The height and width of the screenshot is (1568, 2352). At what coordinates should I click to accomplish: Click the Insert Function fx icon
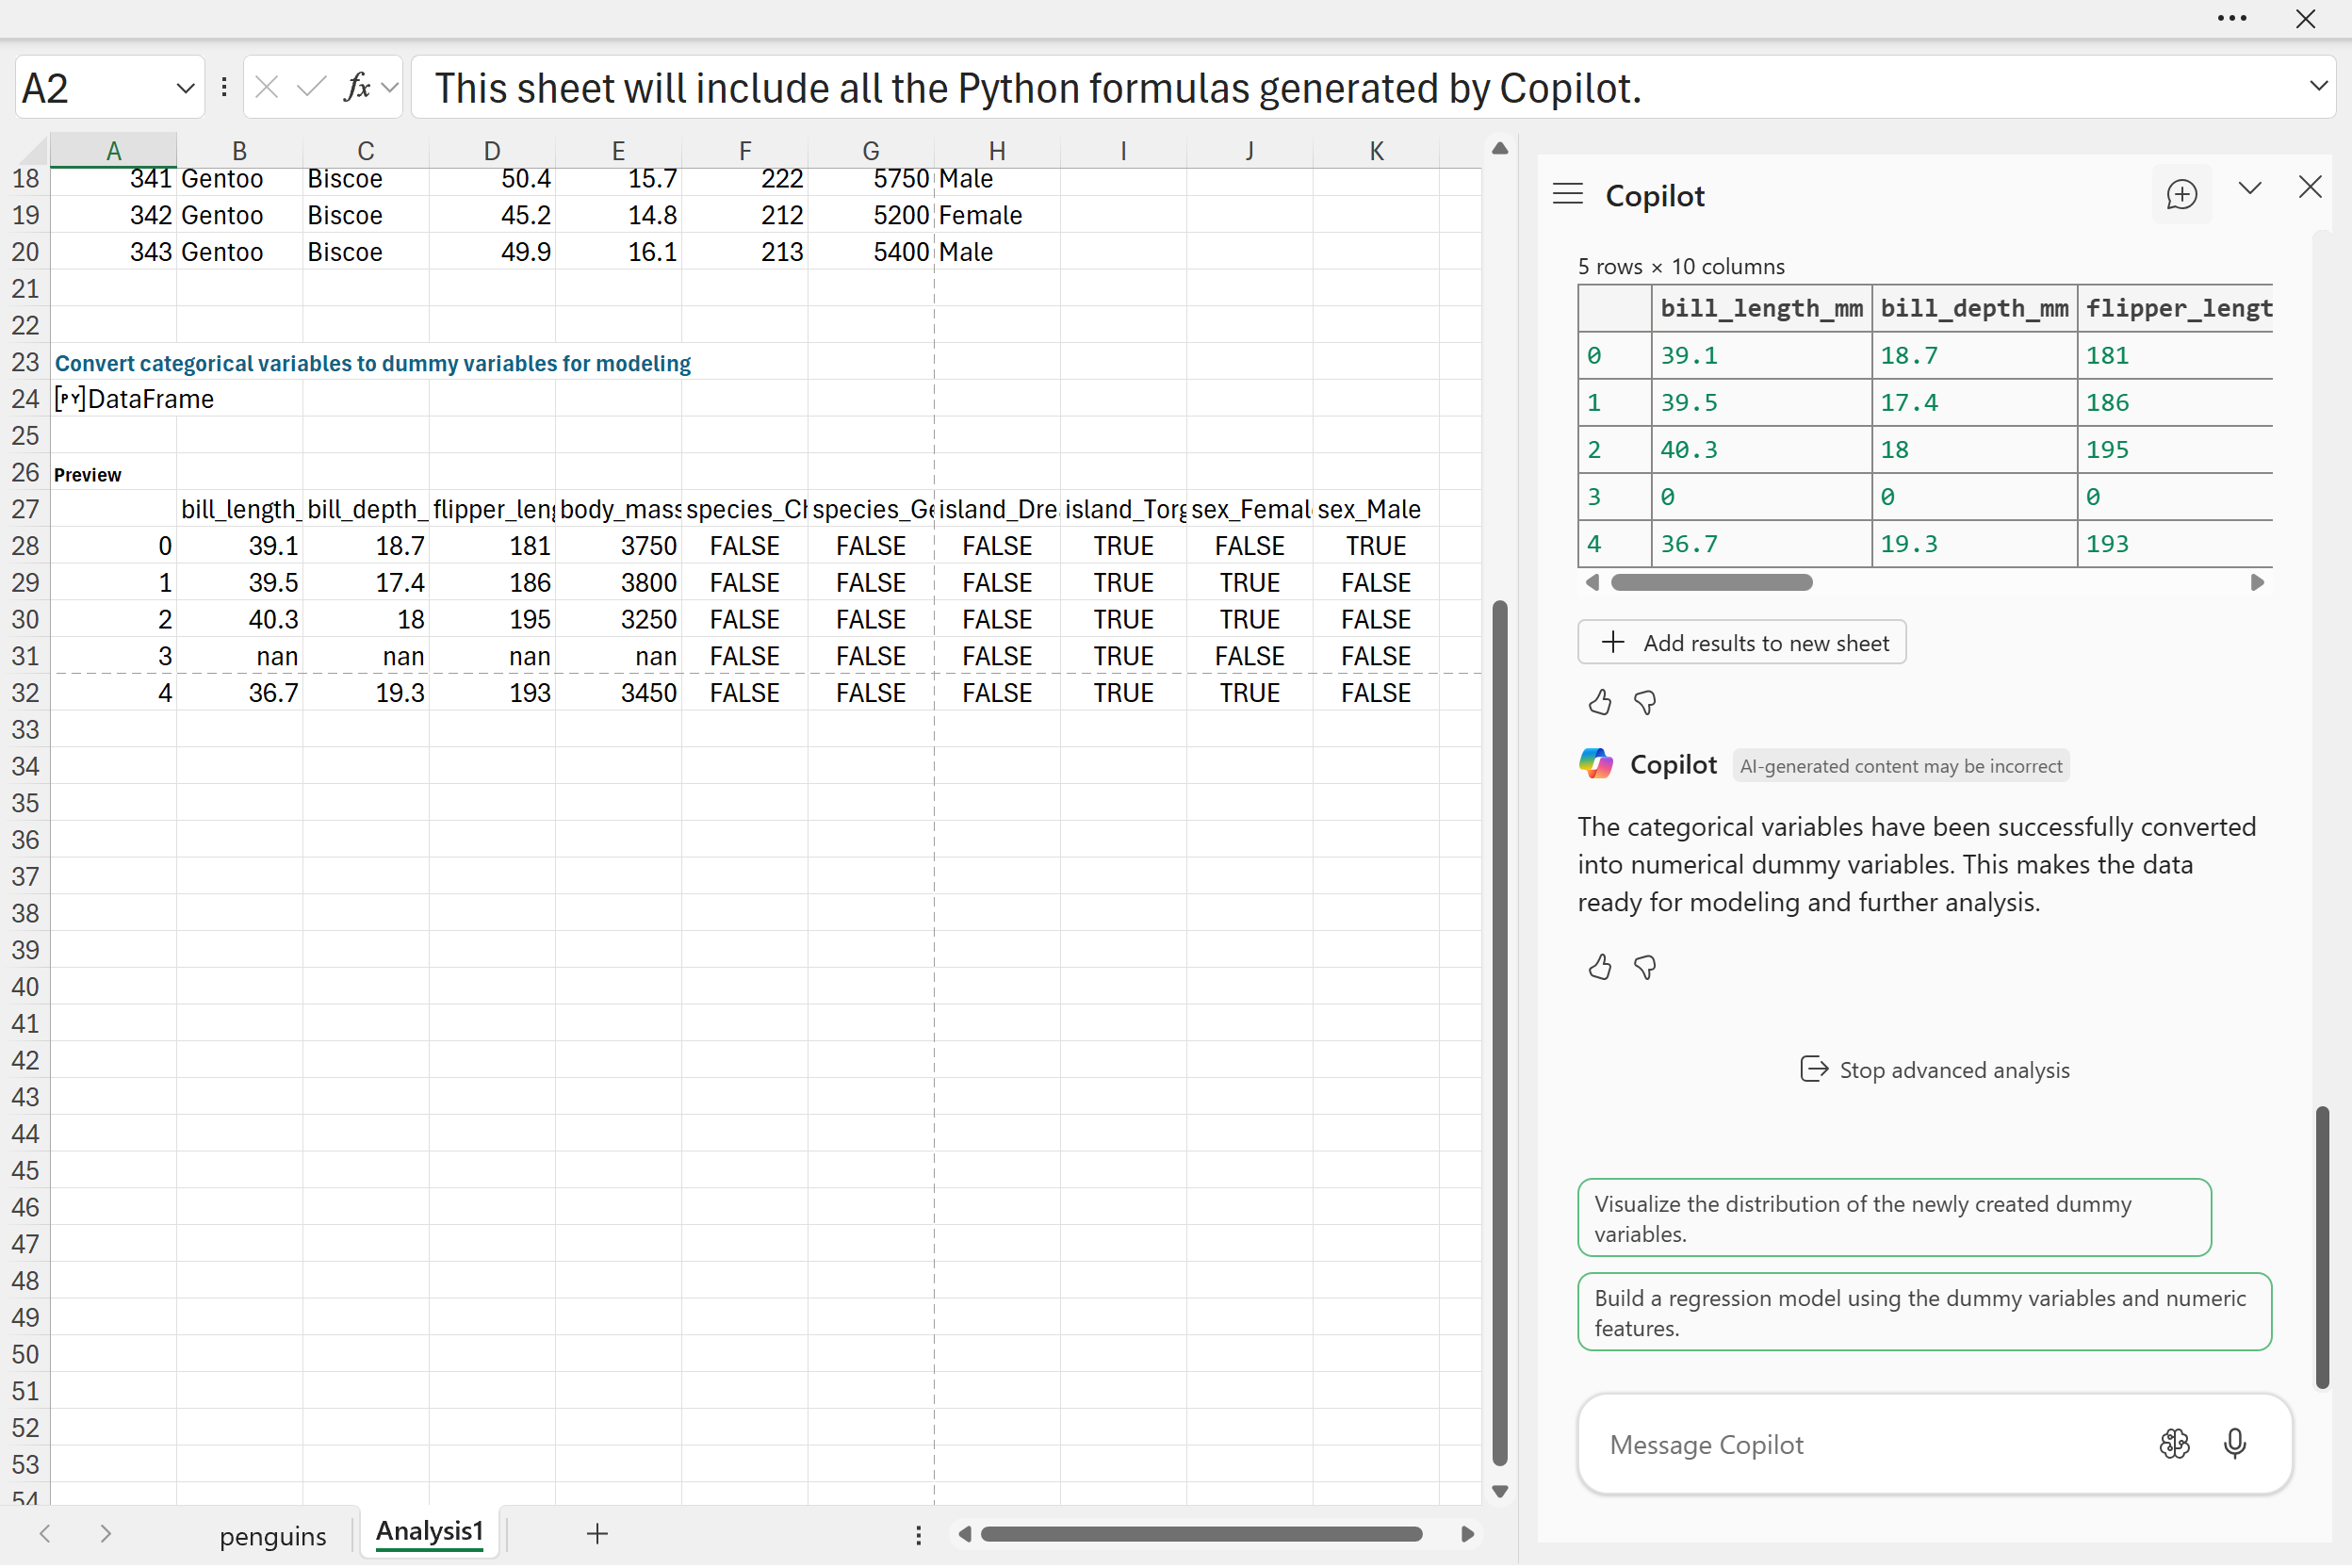tap(356, 88)
